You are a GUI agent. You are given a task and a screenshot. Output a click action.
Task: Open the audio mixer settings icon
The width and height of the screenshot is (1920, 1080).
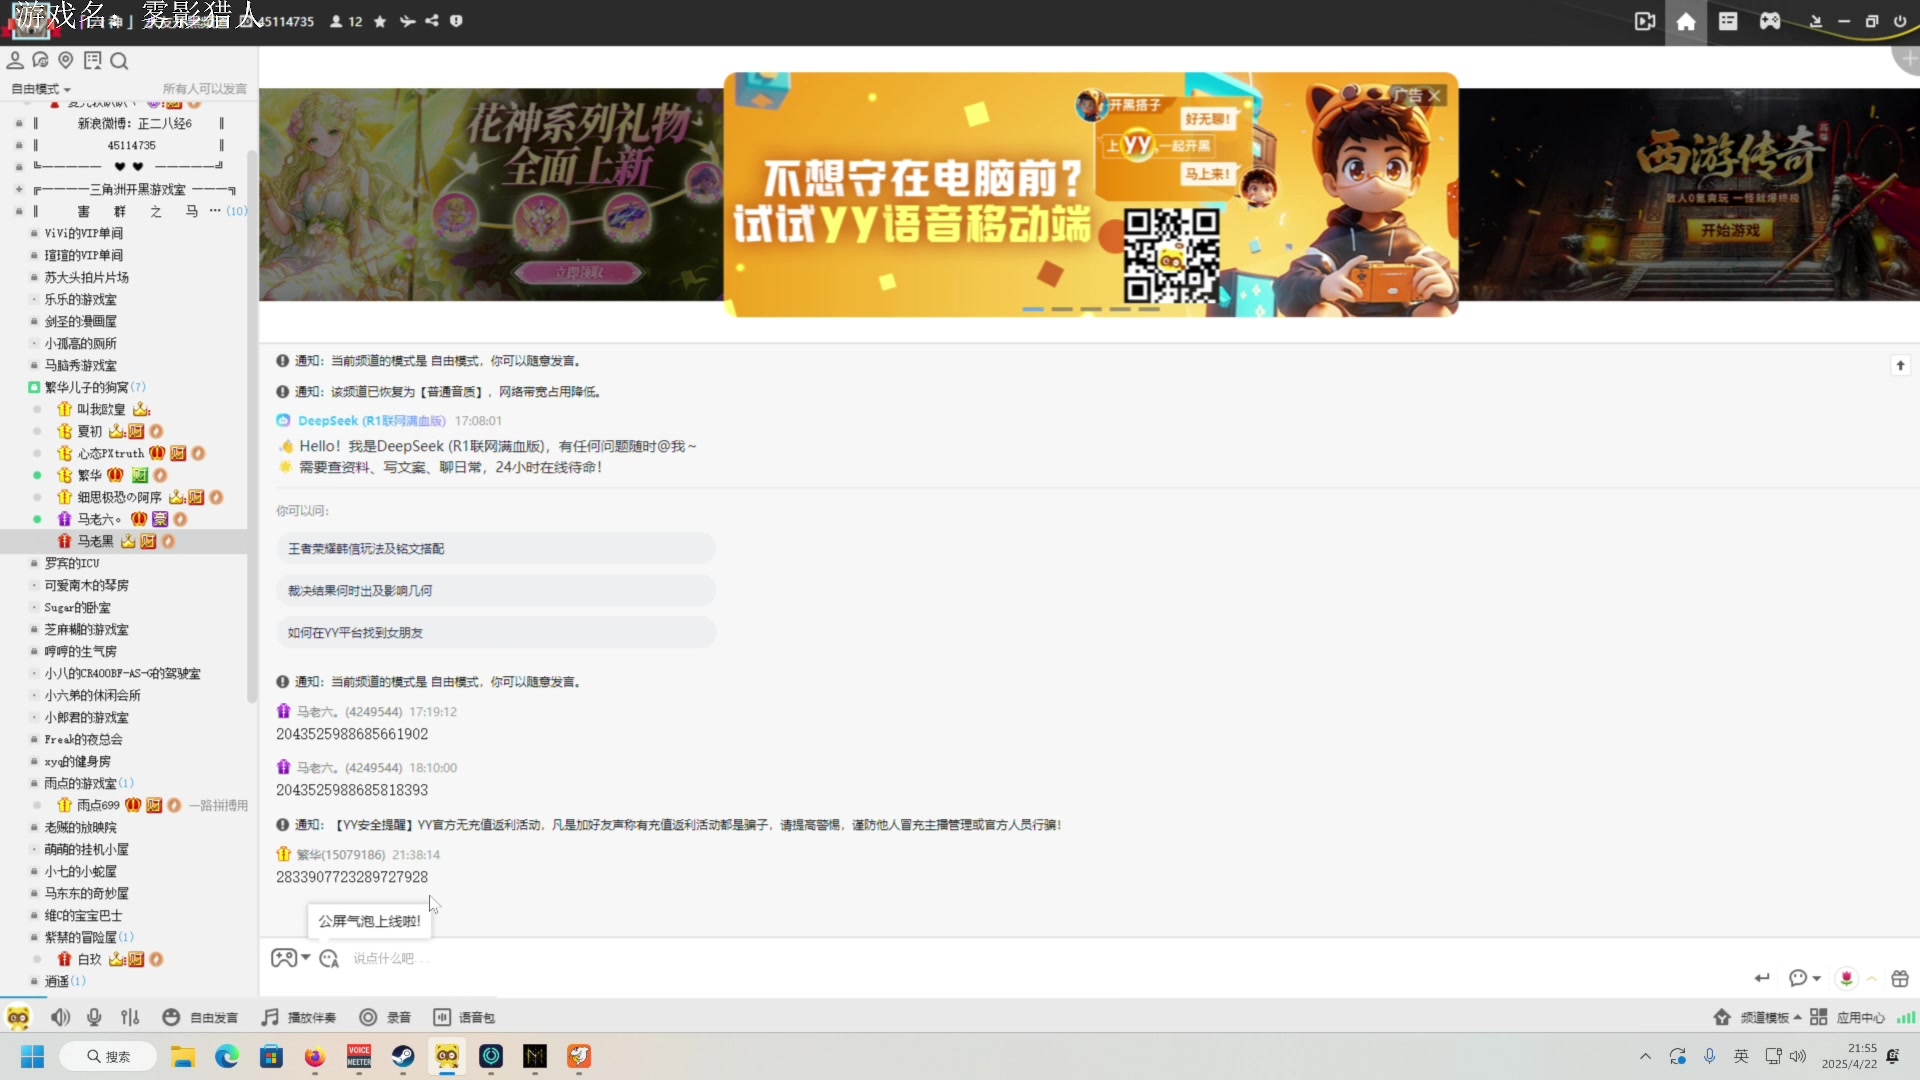(x=130, y=1018)
